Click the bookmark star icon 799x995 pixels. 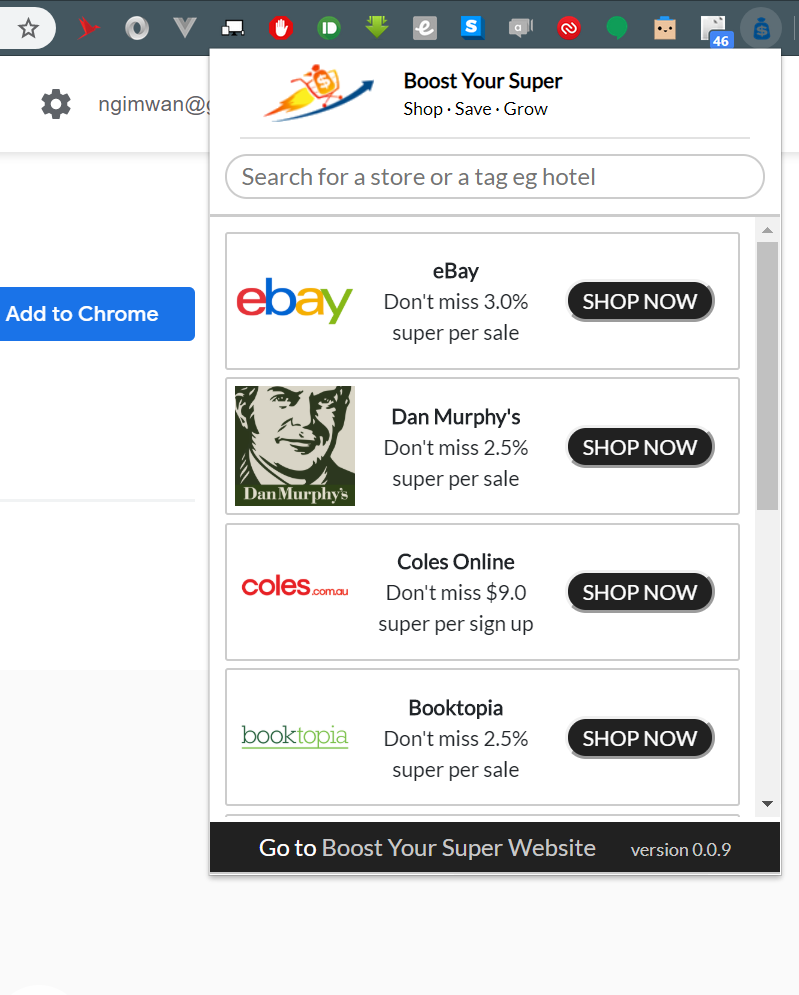click(x=28, y=28)
